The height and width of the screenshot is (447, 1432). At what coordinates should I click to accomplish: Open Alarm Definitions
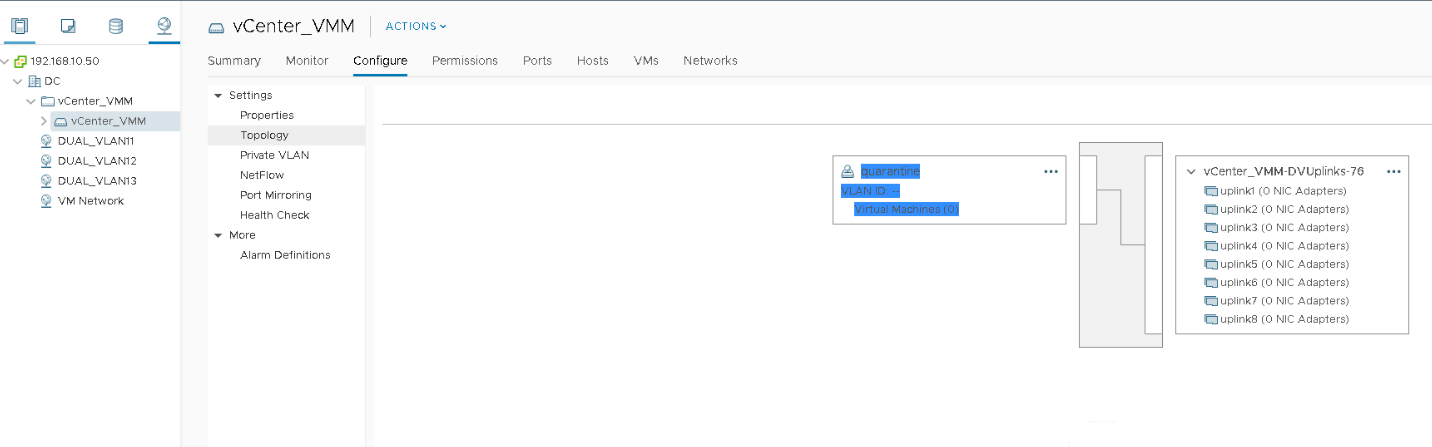click(x=286, y=255)
